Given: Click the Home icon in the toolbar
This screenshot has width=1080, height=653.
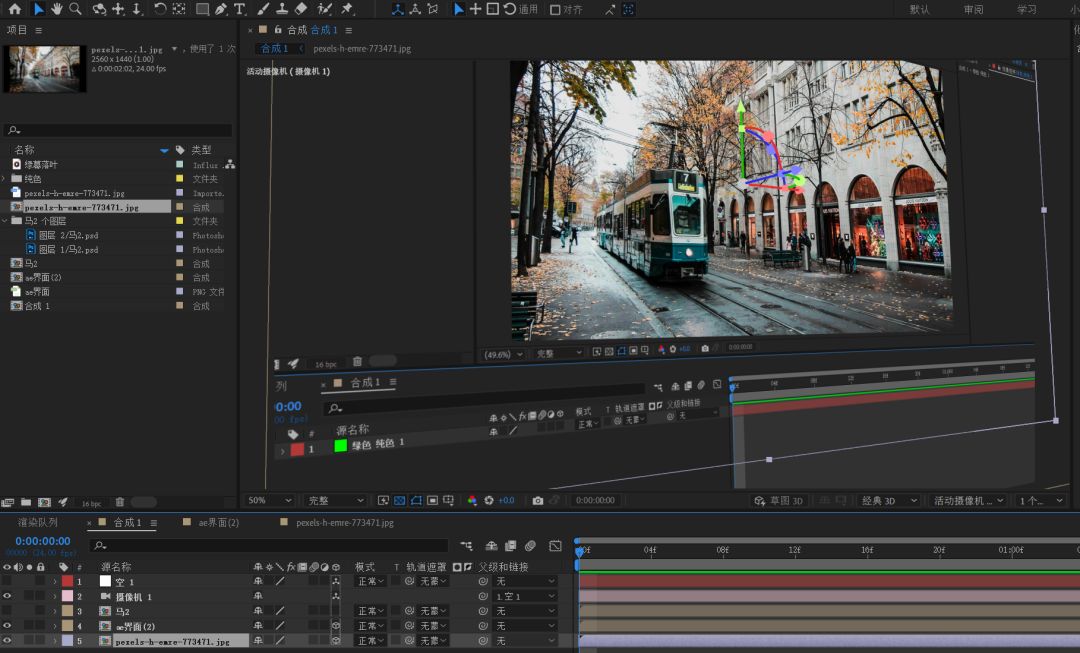Looking at the screenshot, I should (x=15, y=9).
